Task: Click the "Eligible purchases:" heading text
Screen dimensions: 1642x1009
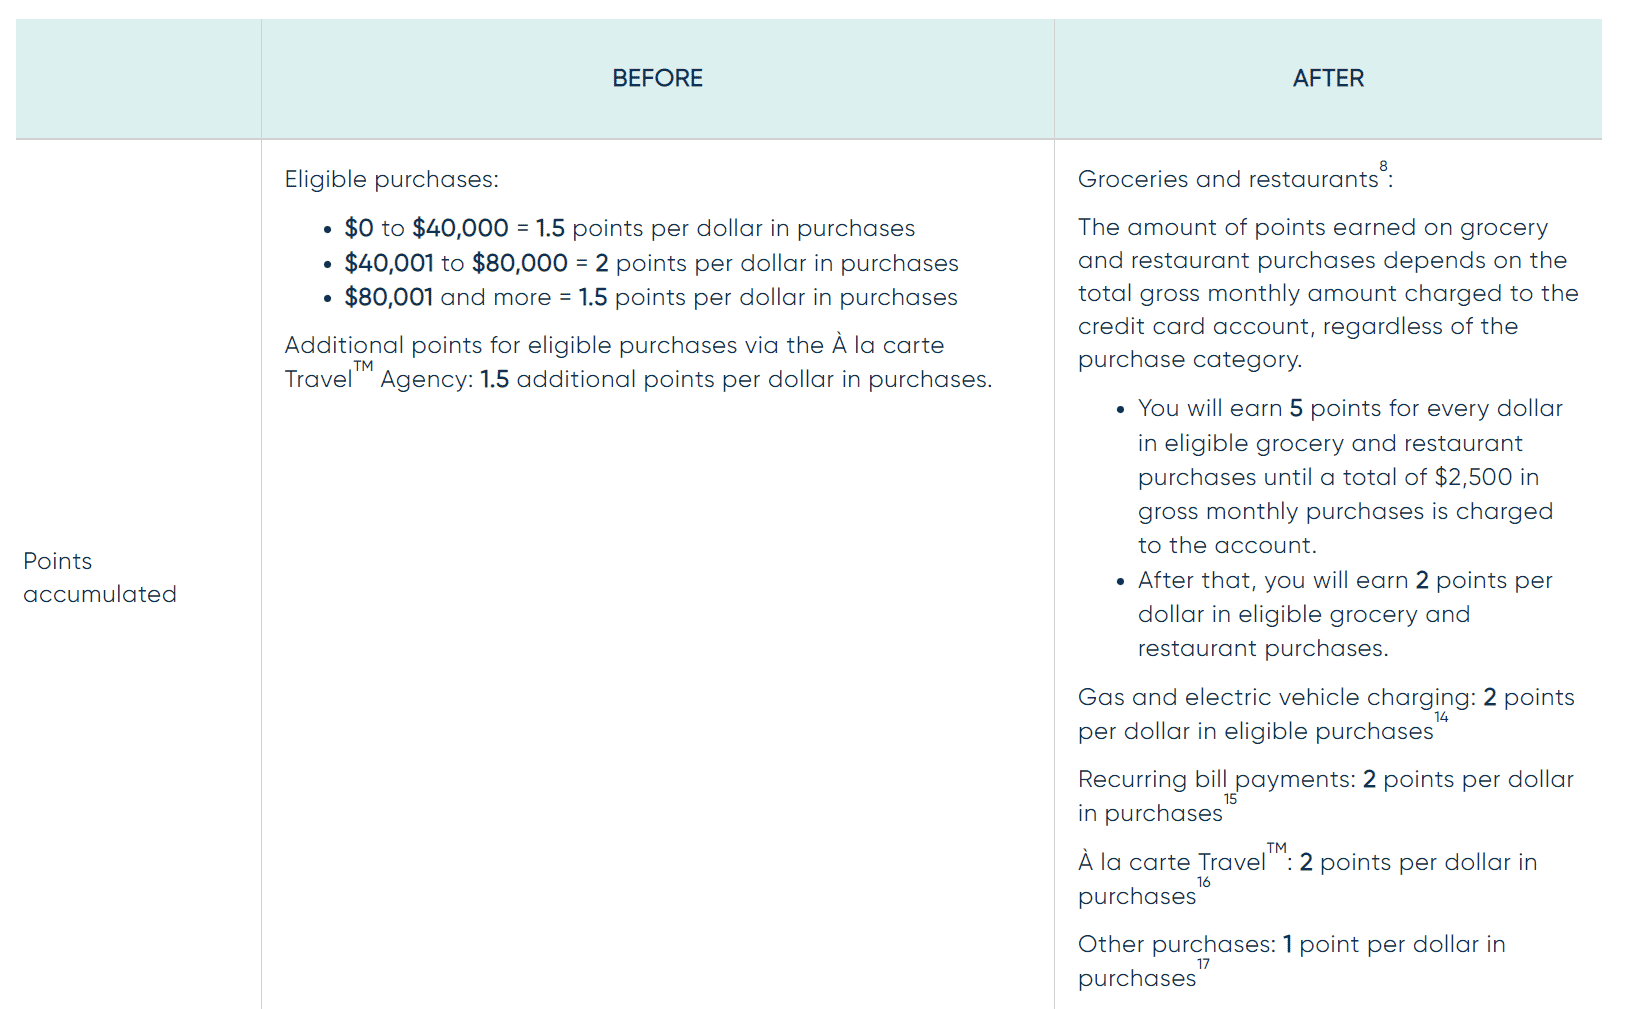Action: click(x=391, y=180)
